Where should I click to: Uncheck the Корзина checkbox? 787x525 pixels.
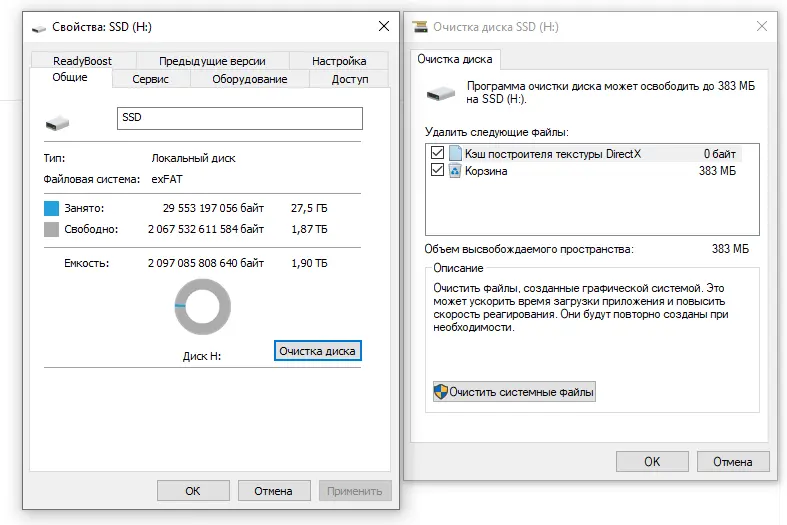437,171
